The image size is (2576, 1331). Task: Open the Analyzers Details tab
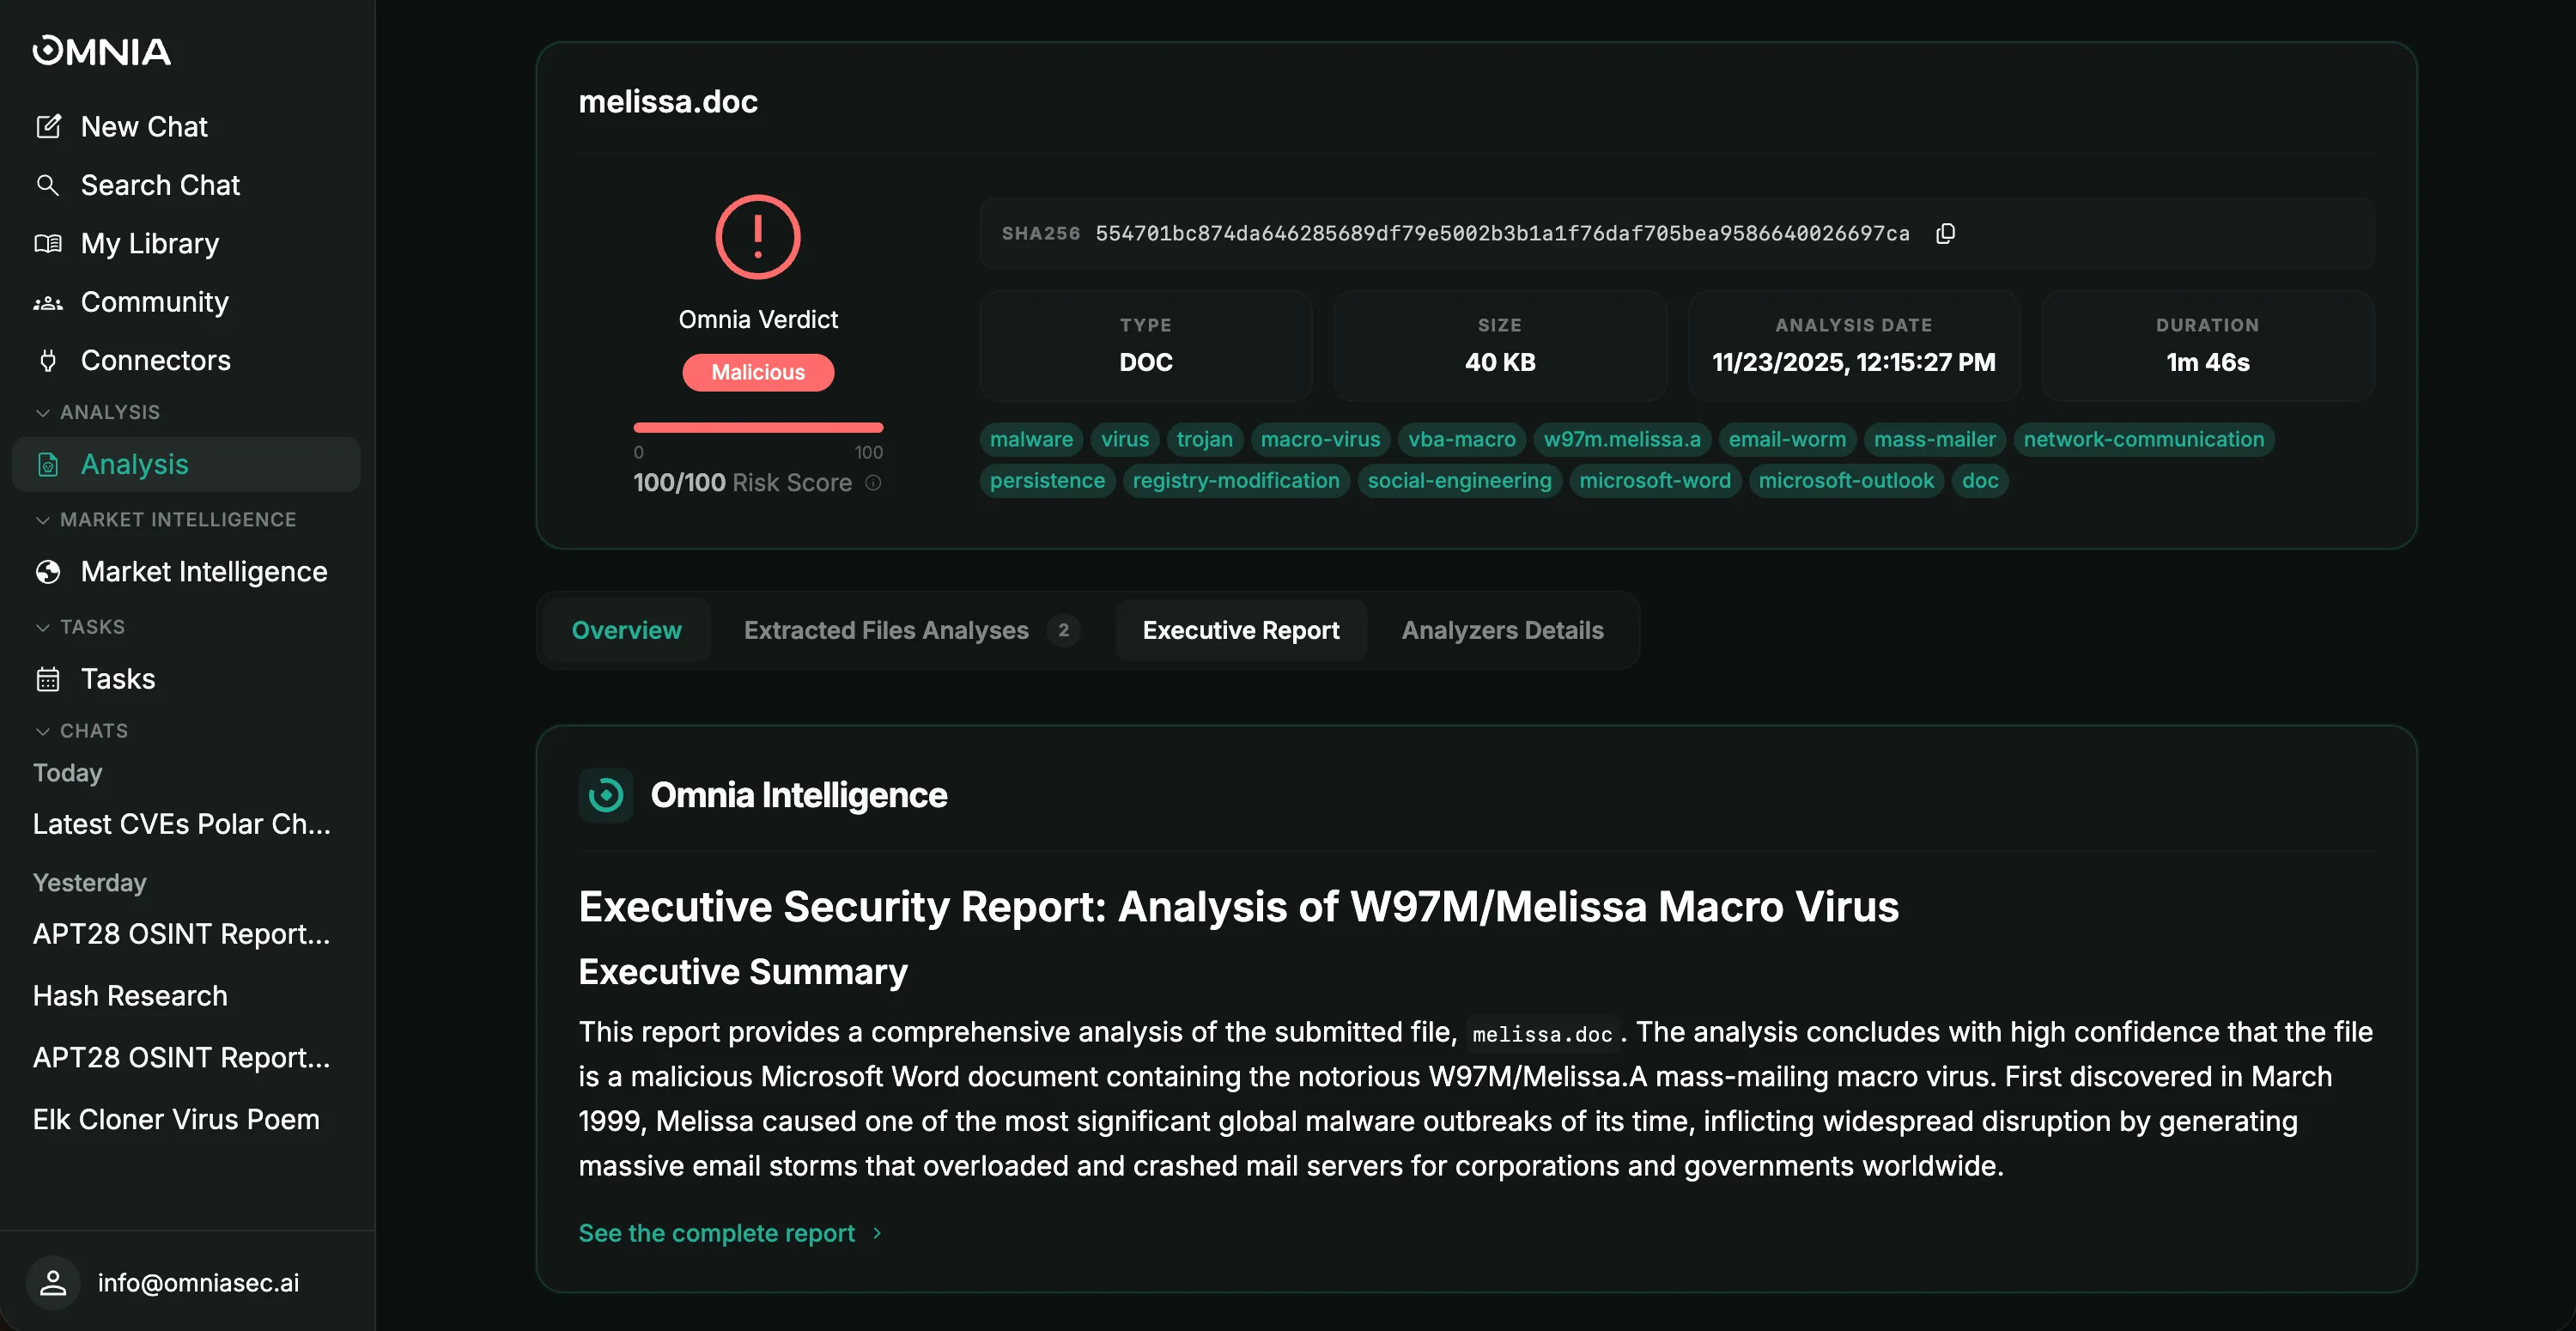(1501, 630)
